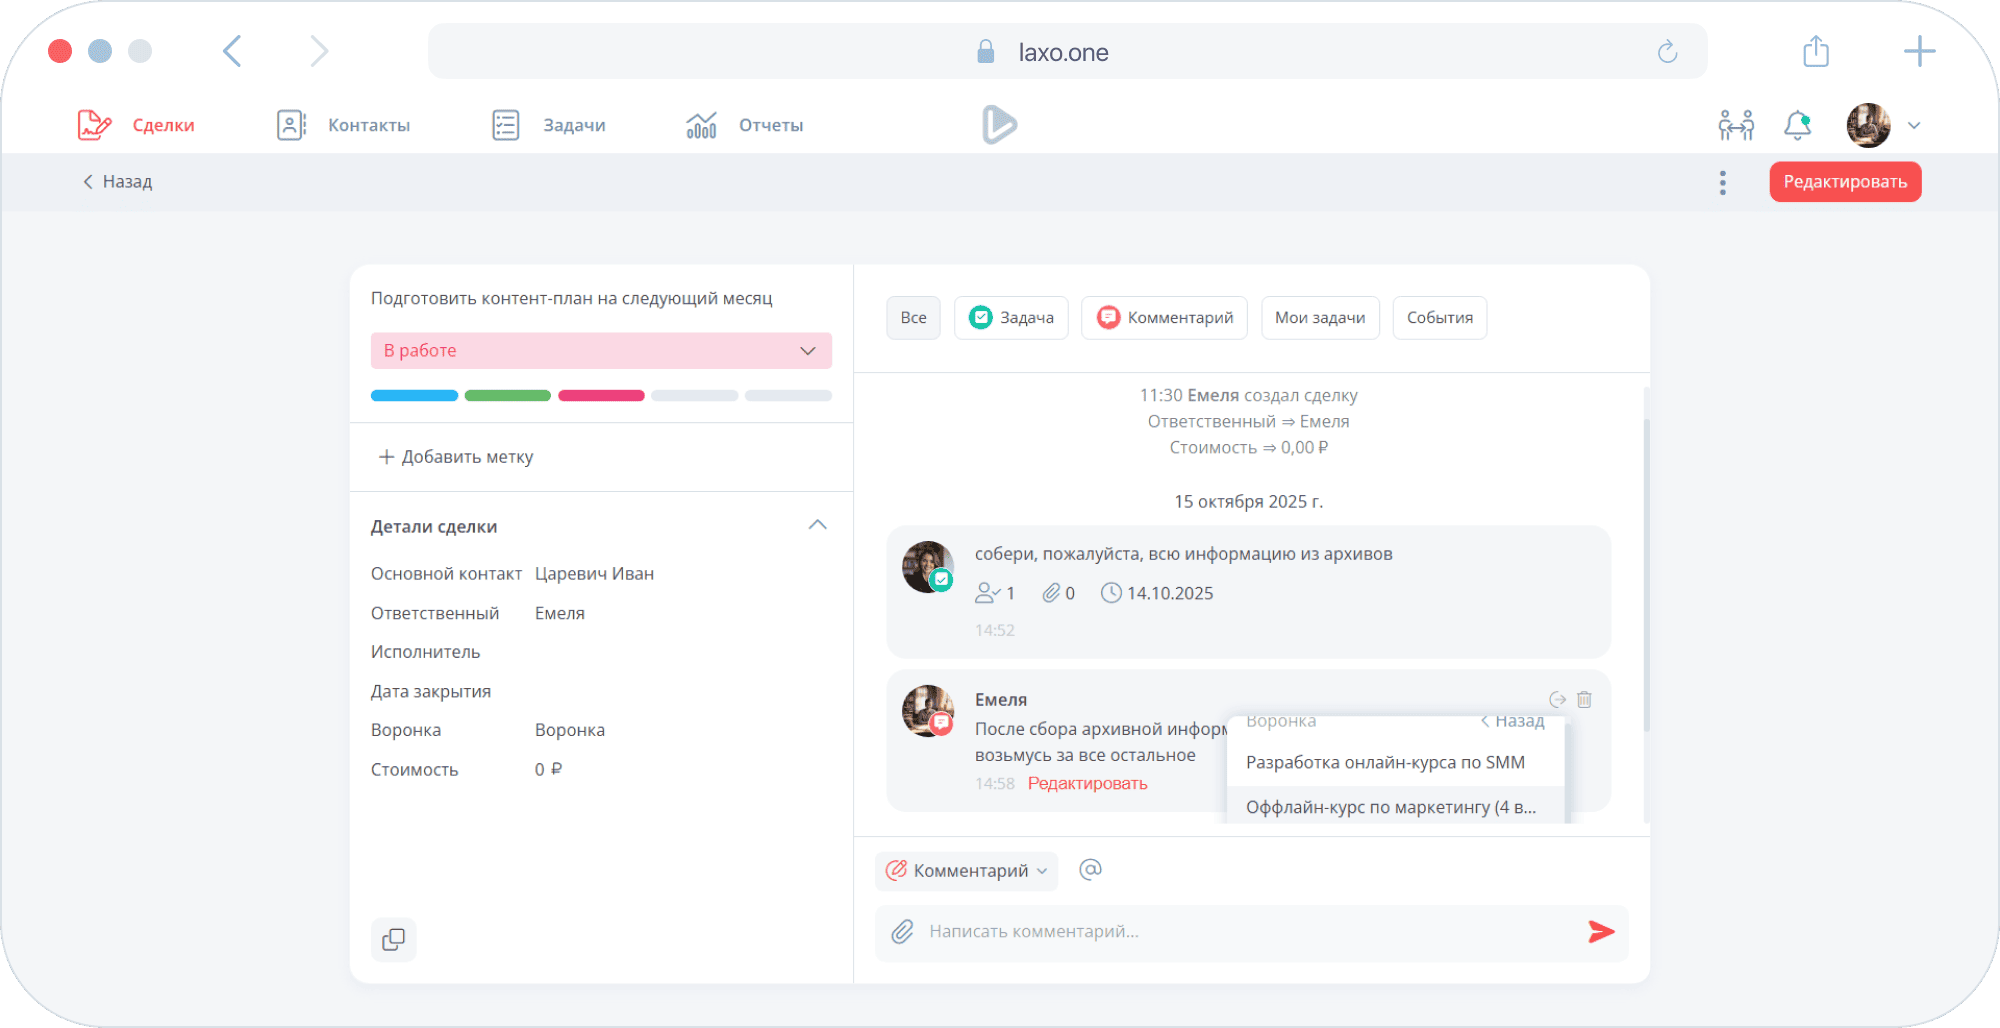Click the Laxo logo icon

(998, 125)
